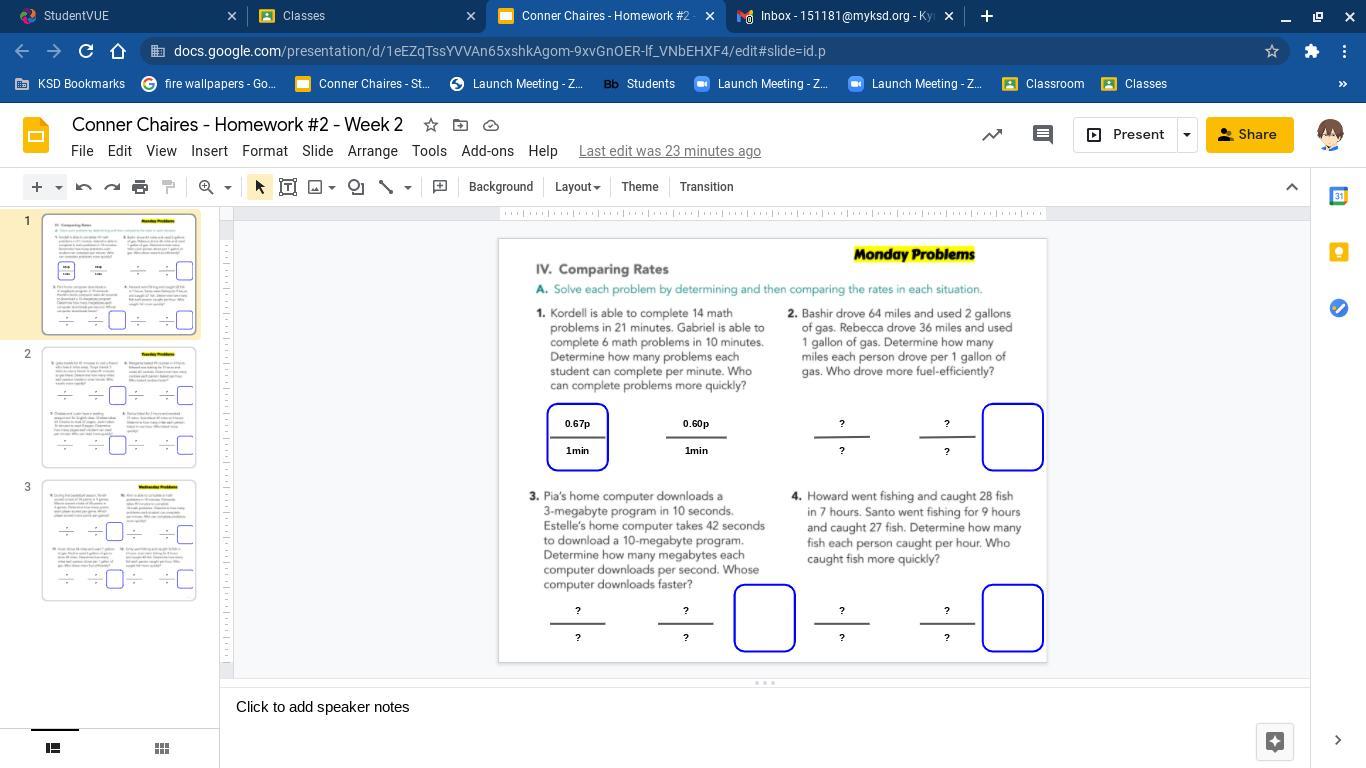The image size is (1366, 768).
Task: Select slide 2 thumbnail
Action: tap(119, 407)
